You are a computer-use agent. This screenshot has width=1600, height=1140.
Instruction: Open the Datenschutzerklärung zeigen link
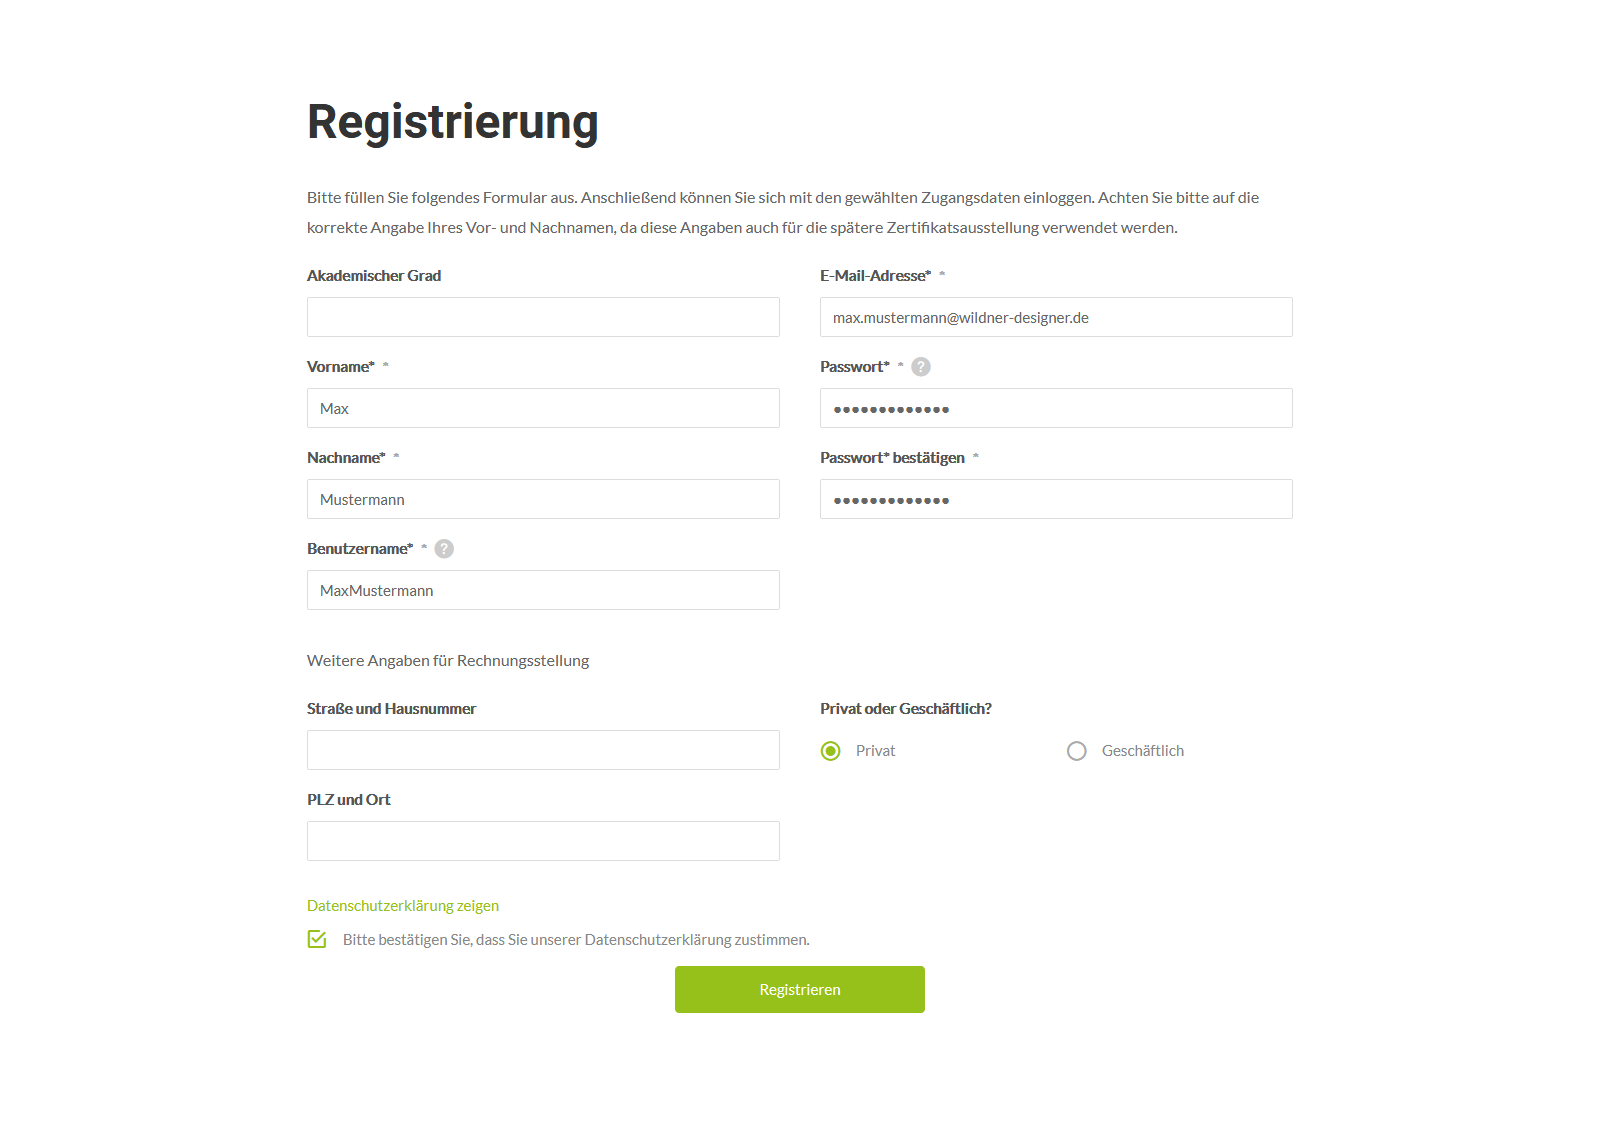402,905
